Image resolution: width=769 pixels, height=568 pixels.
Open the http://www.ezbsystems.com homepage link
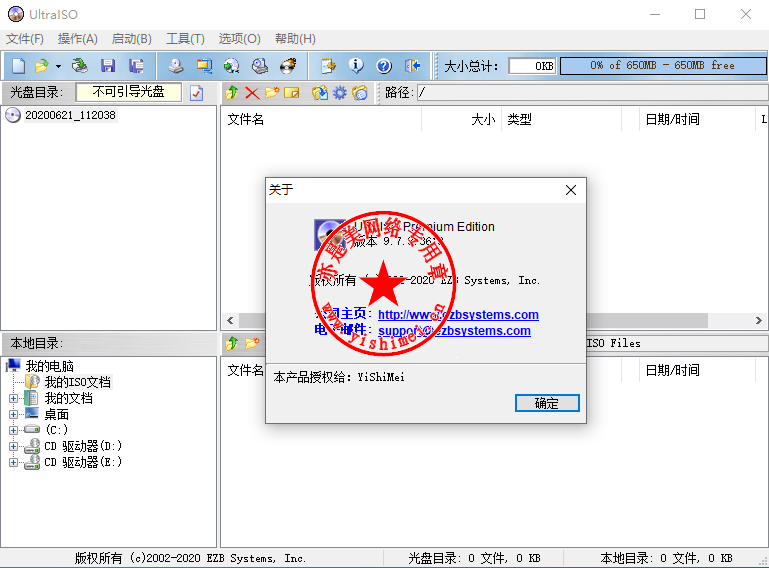pos(458,315)
